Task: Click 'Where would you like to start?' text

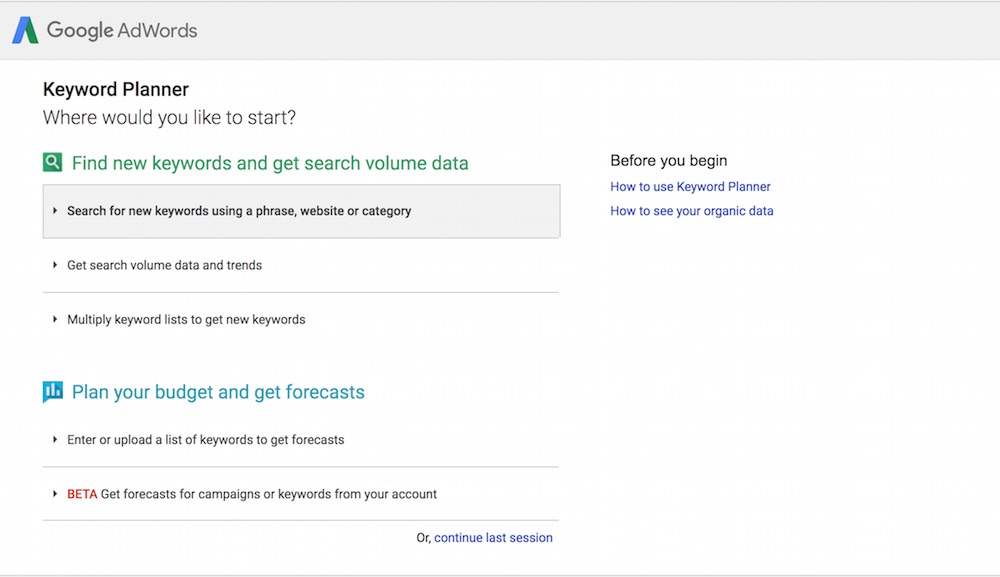Action: coord(169,118)
